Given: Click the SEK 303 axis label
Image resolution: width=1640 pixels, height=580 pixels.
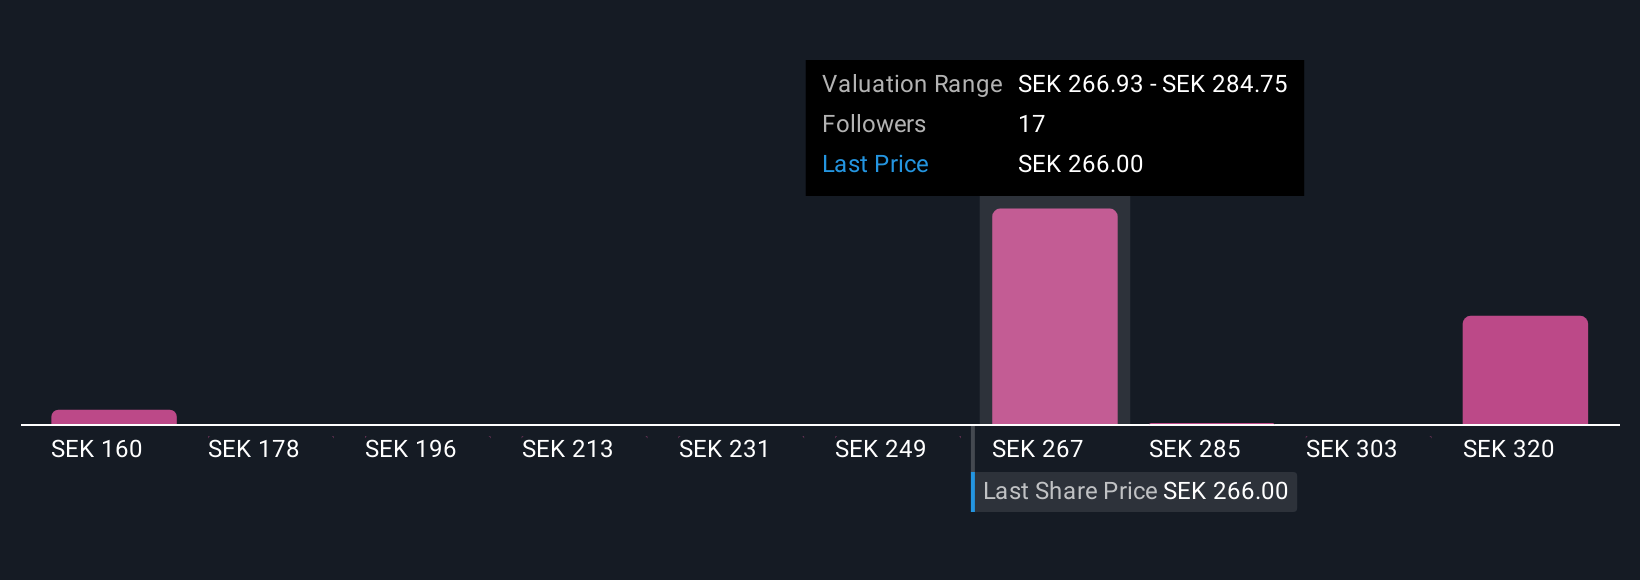Looking at the screenshot, I should coord(1352,450).
